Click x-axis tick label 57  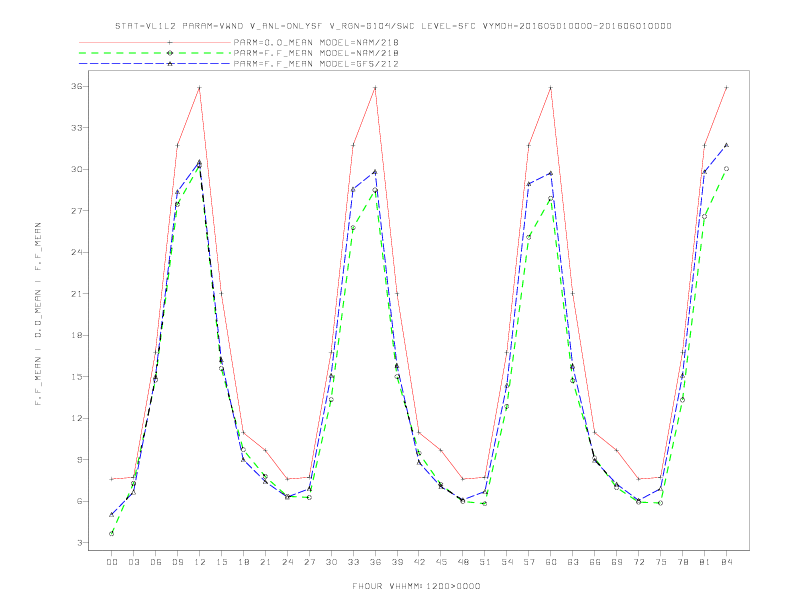[x=529, y=562]
